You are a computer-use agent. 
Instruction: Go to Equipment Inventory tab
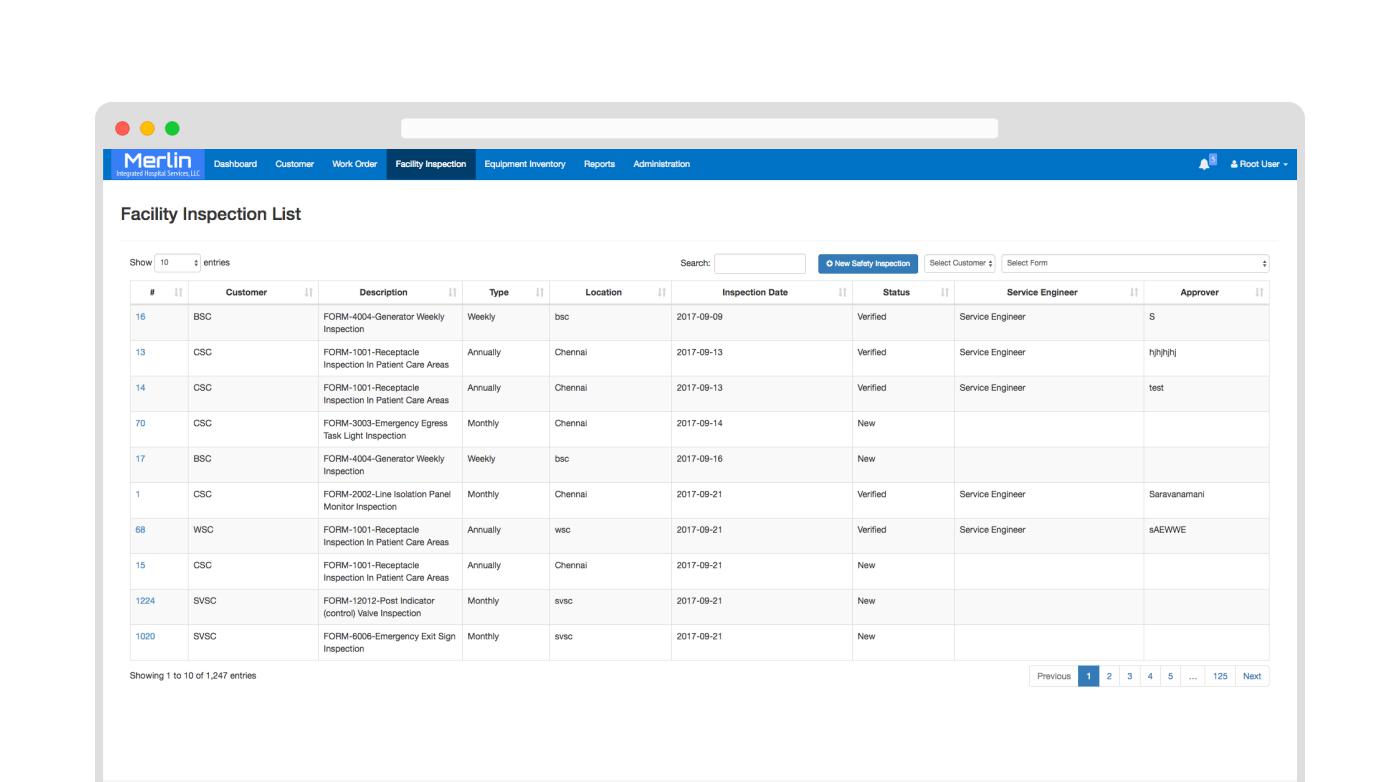point(525,164)
